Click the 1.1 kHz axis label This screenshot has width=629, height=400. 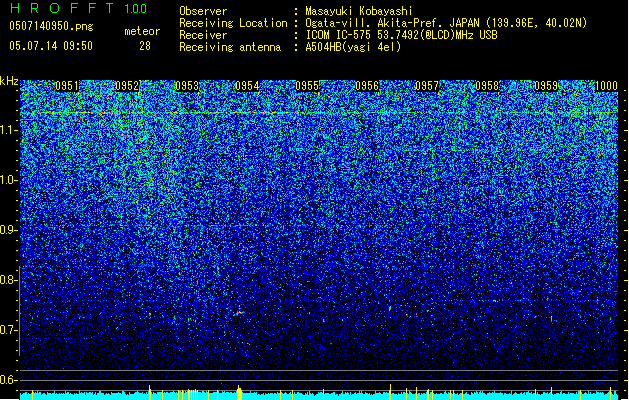click(x=9, y=130)
